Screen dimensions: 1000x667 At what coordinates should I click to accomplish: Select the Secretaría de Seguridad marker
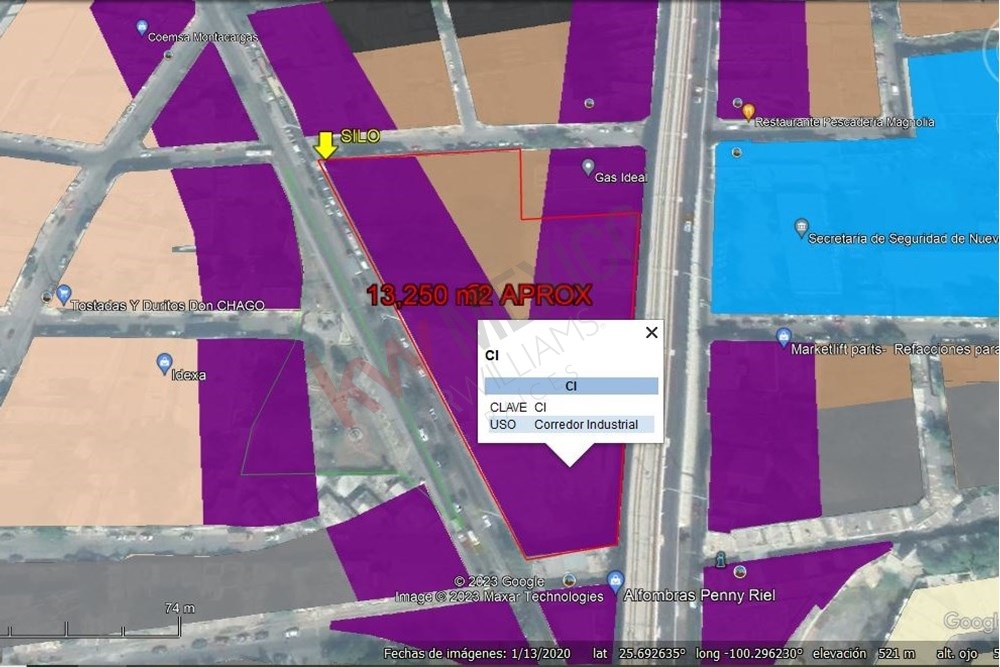(801, 228)
